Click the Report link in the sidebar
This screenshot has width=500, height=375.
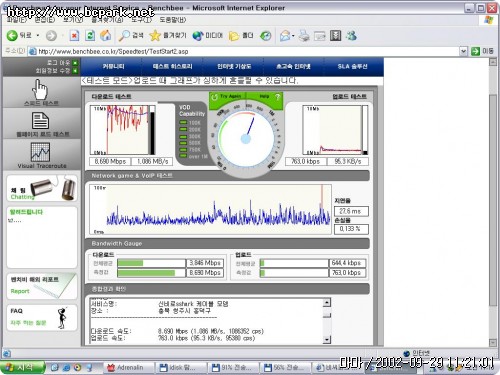20,291
